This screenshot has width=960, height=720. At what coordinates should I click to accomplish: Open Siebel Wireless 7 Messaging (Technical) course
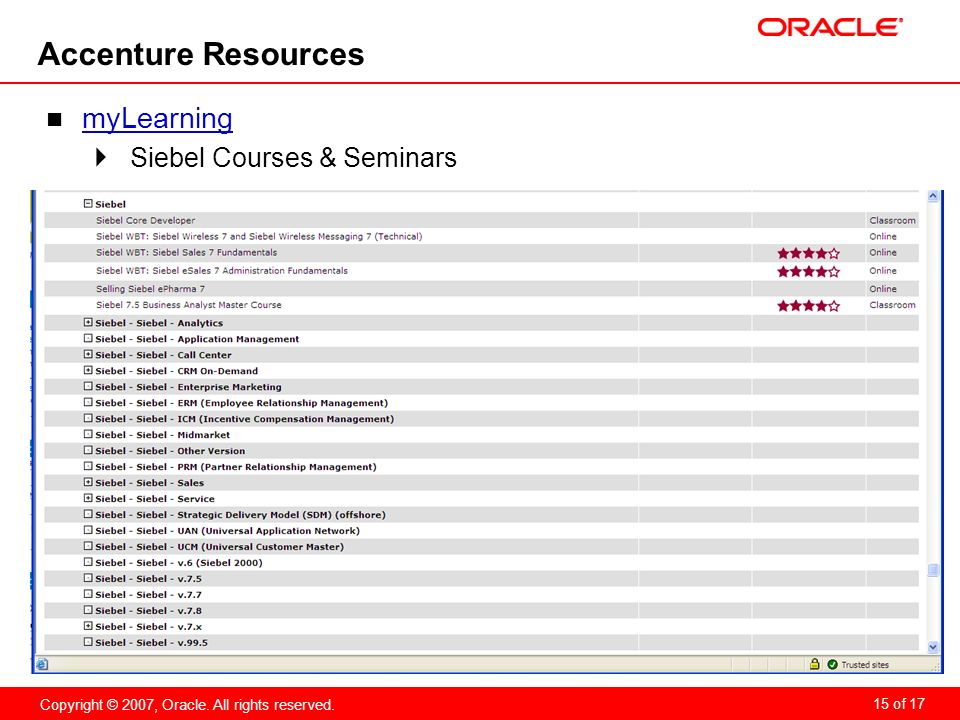click(259, 236)
